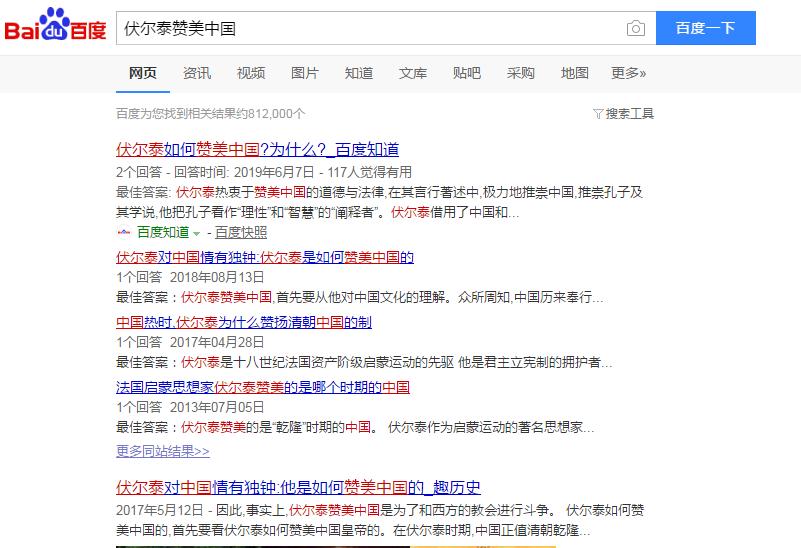This screenshot has height=548, width=801.
Task: Open result 中国热时,伏尔泰为什么赞扬清朝中国的制
Action: pos(244,322)
